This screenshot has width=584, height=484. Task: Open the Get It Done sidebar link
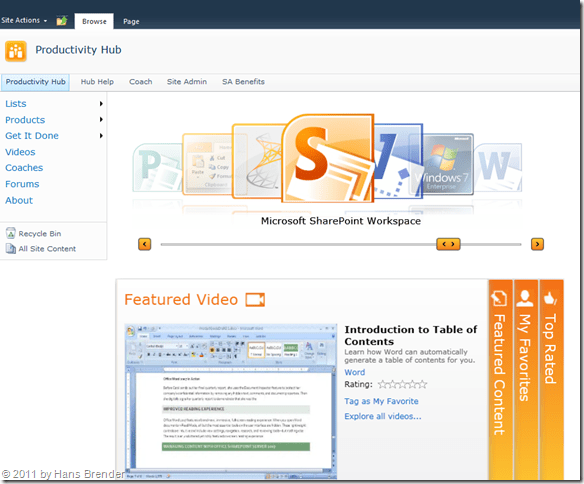(32, 136)
